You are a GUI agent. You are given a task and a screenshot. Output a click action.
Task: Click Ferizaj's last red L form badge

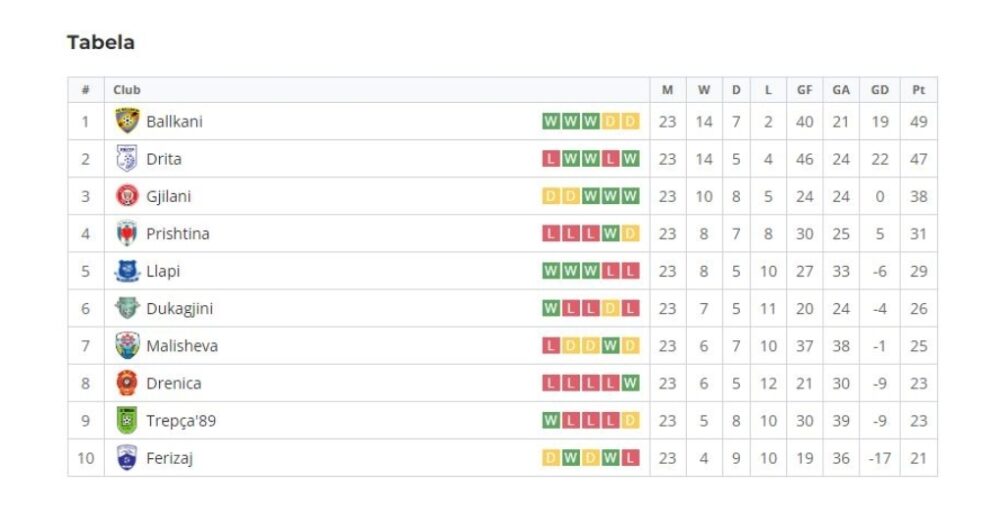[631, 458]
